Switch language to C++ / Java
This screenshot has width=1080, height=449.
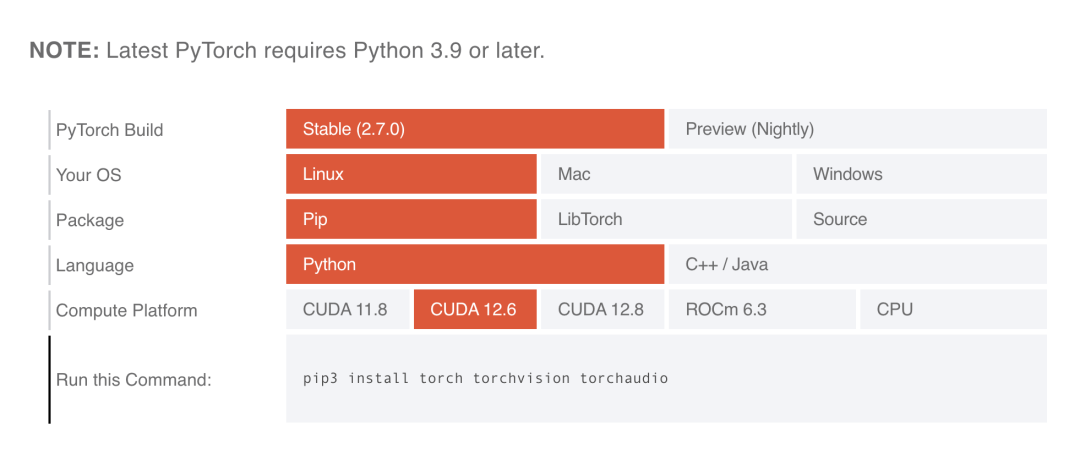[857, 265]
